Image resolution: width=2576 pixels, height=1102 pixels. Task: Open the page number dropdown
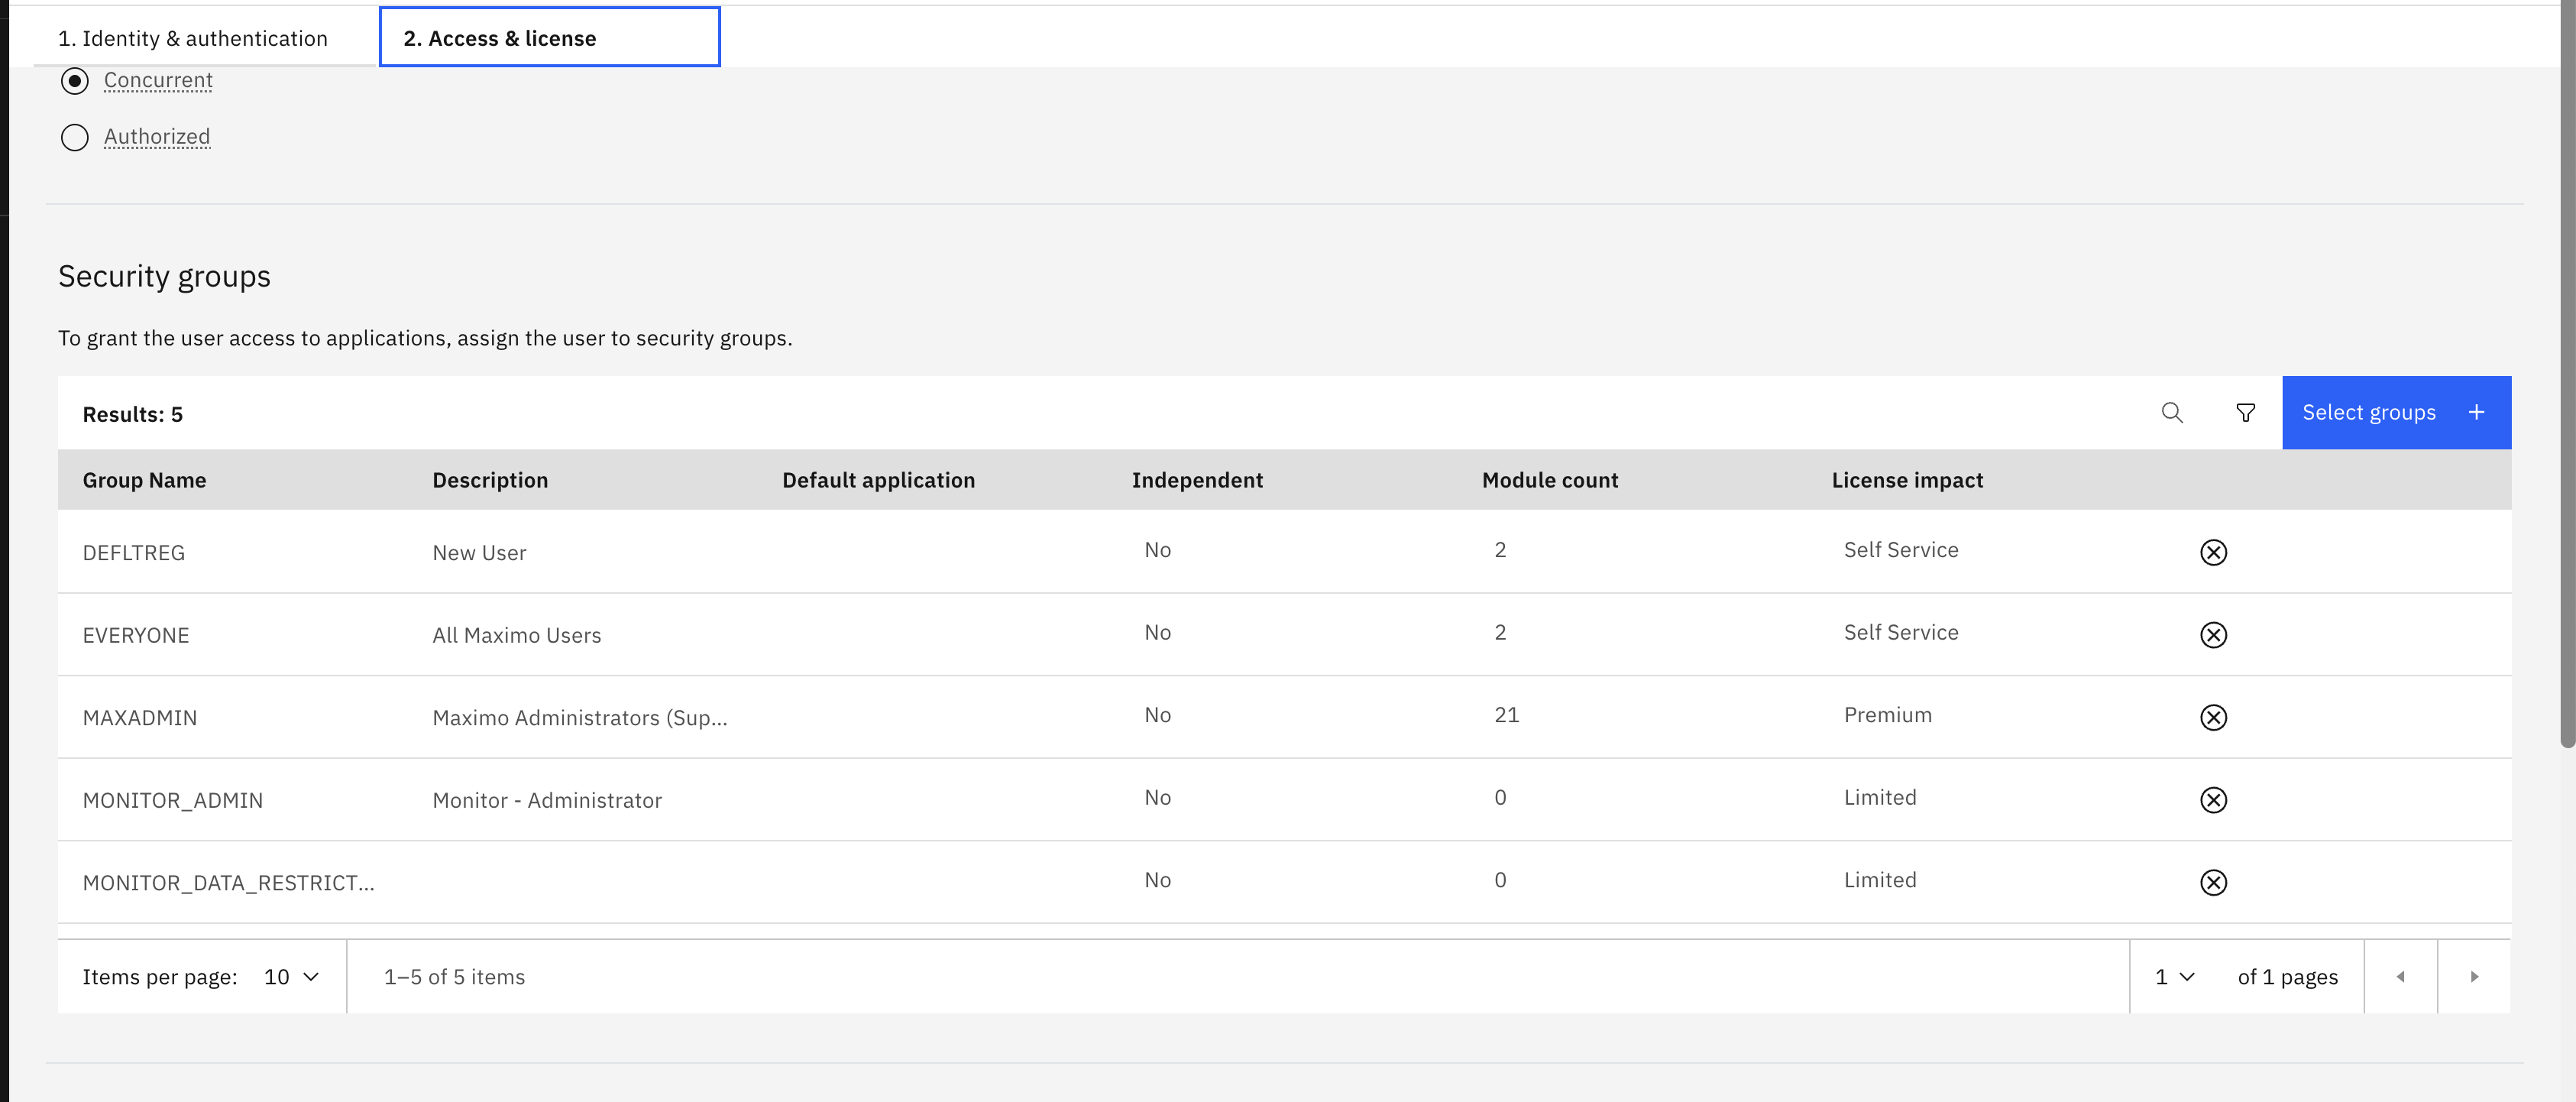coord(2174,977)
